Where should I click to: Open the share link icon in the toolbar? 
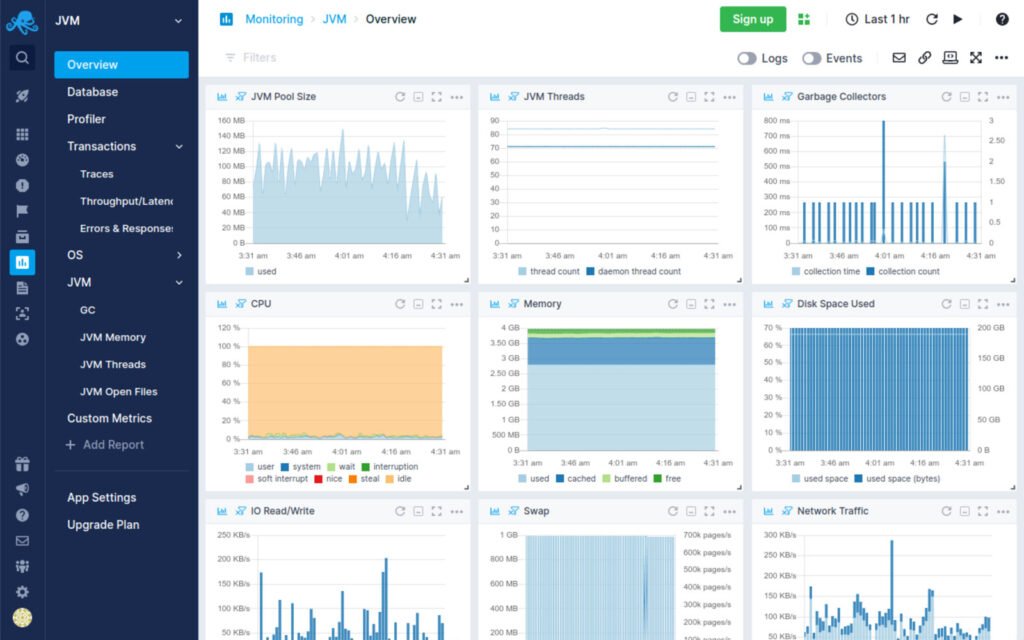pyautogui.click(x=925, y=58)
